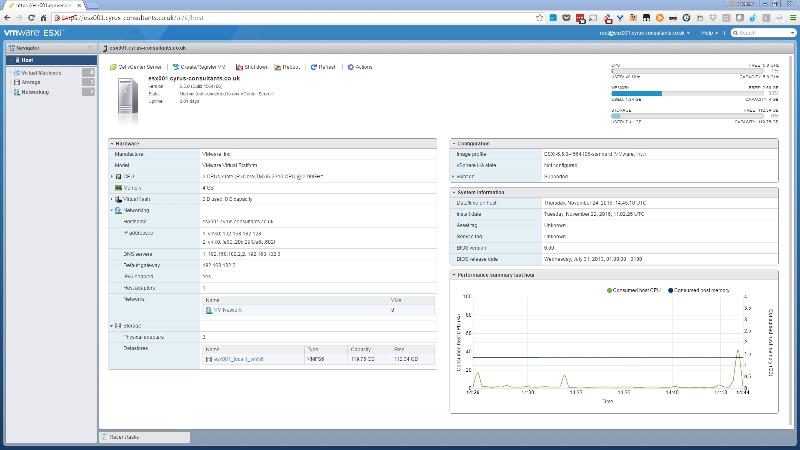Expand the CPU hardware row
The width and height of the screenshot is (800, 450).
[x=112, y=176]
